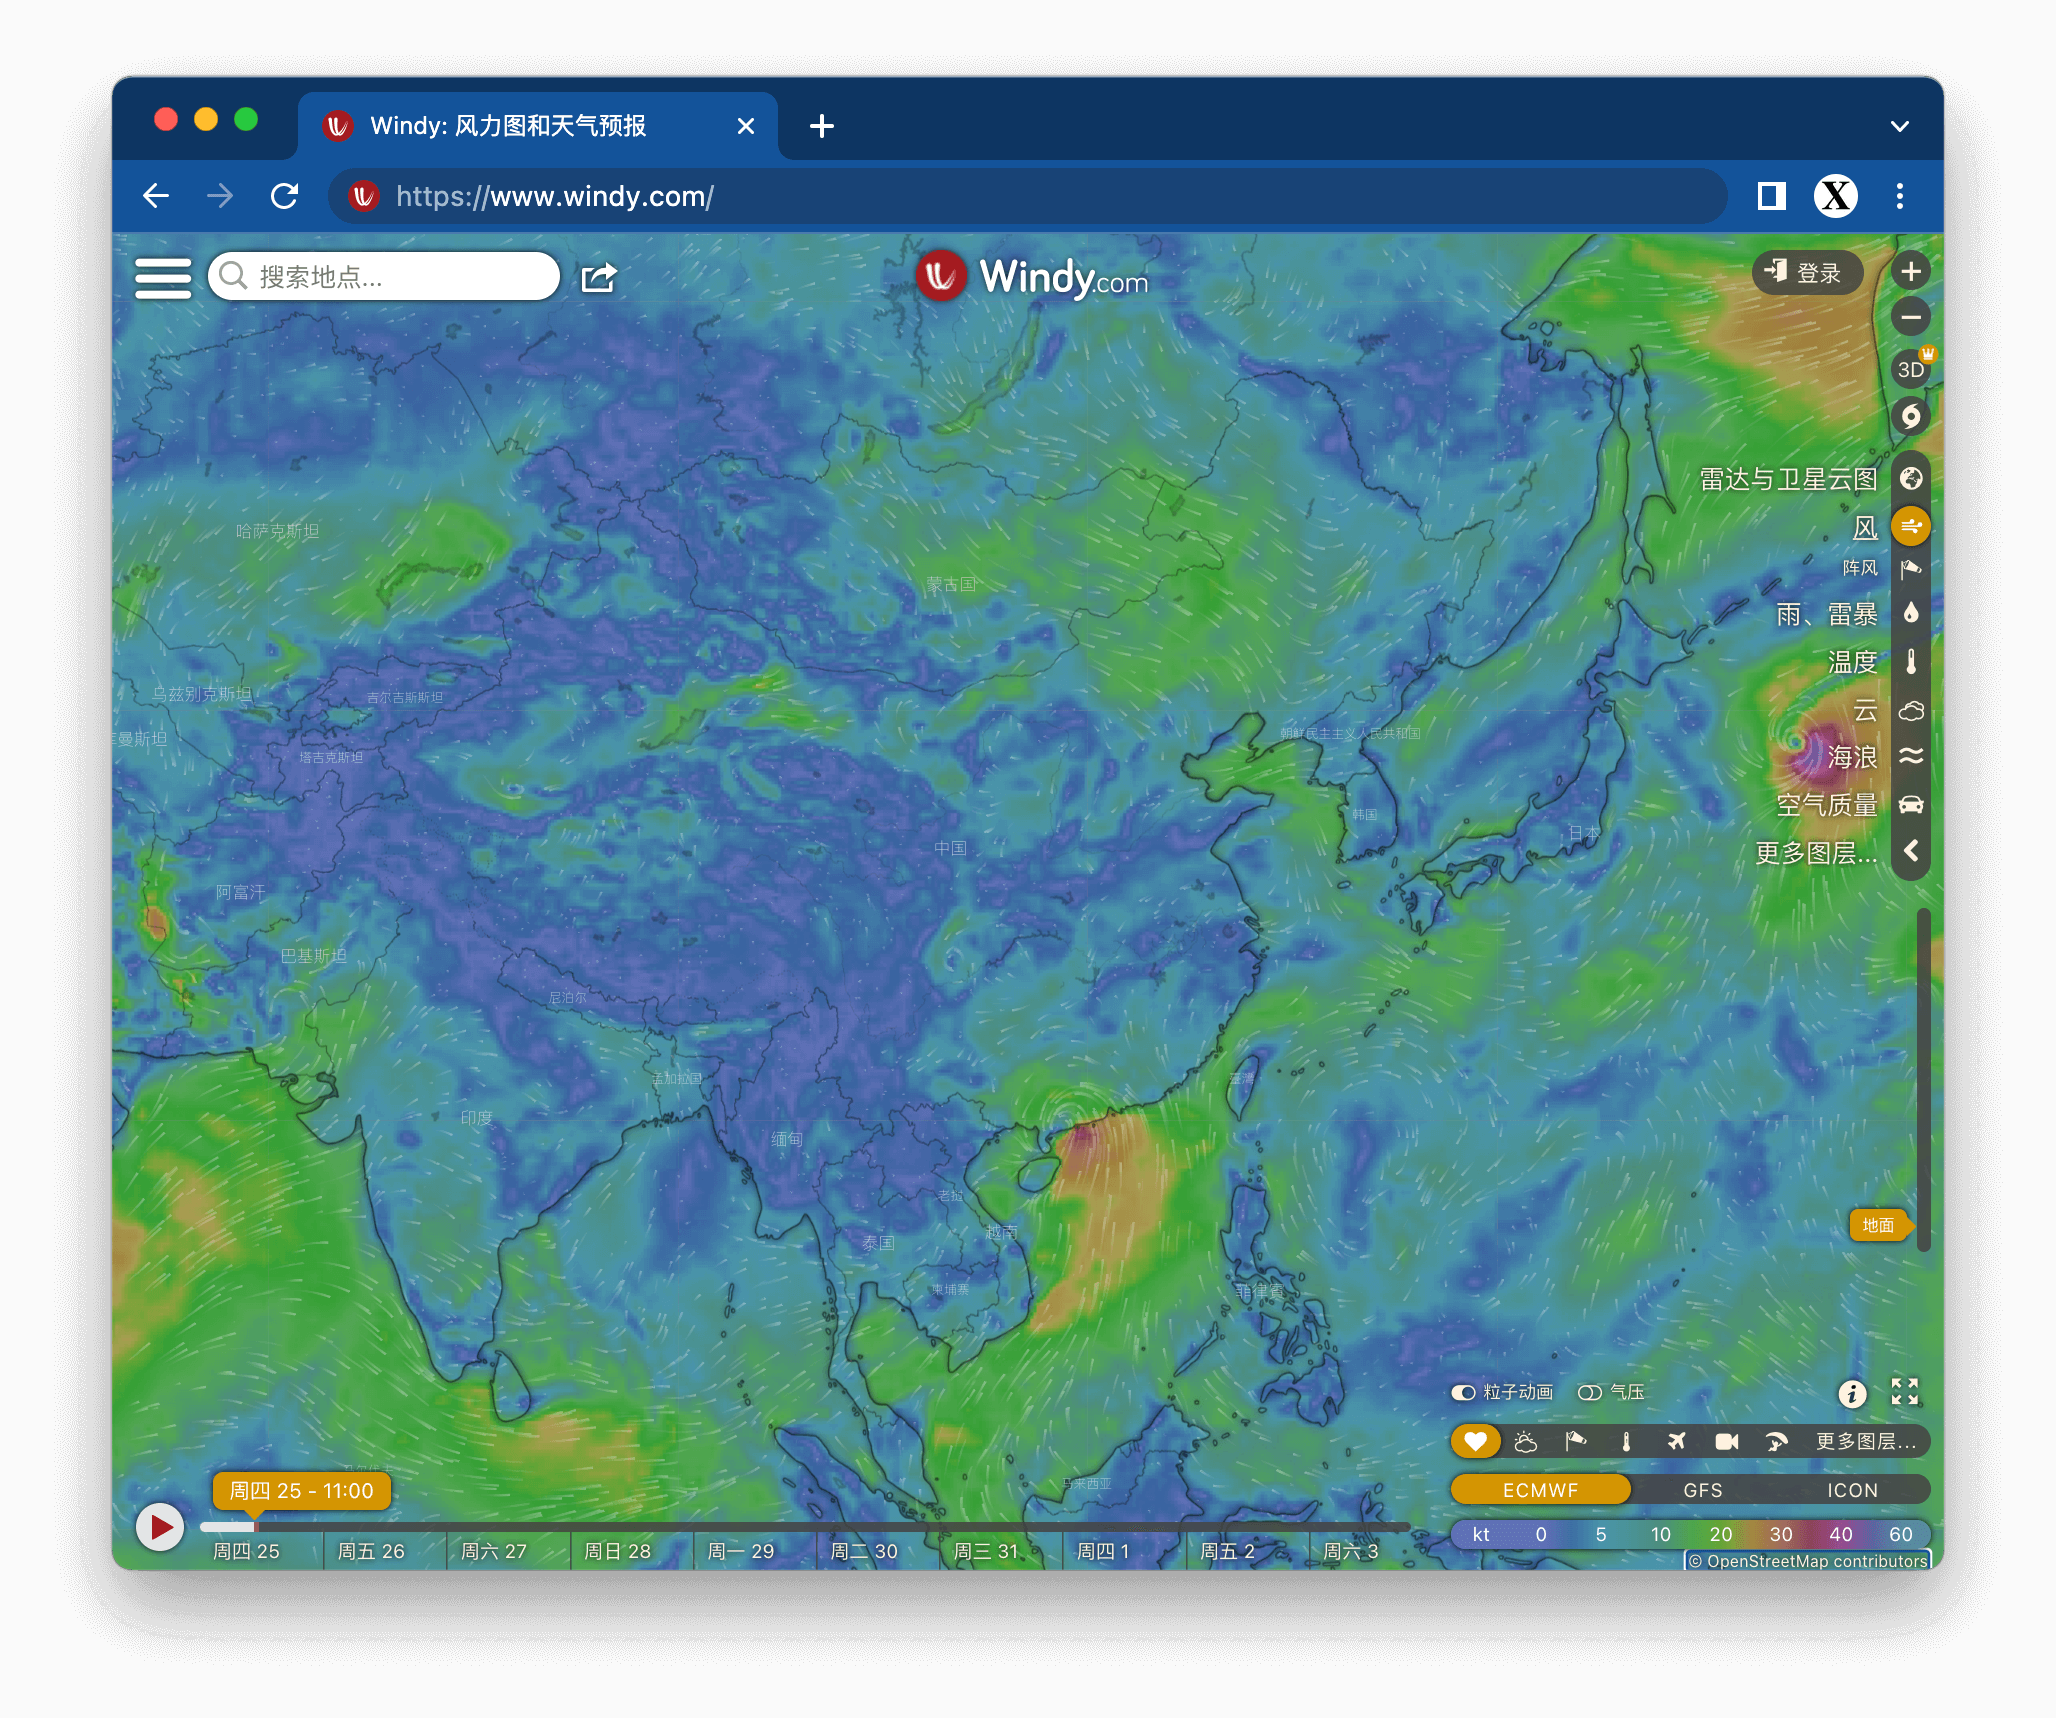Click the surface altitude slider handle
This screenshot has height=1718, width=2056.
click(x=1881, y=1225)
